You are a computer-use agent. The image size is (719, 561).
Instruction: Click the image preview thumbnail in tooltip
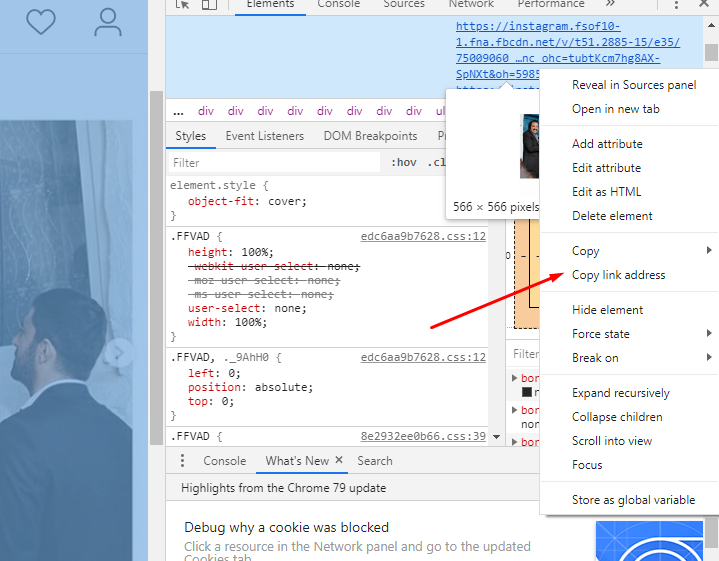coord(529,146)
